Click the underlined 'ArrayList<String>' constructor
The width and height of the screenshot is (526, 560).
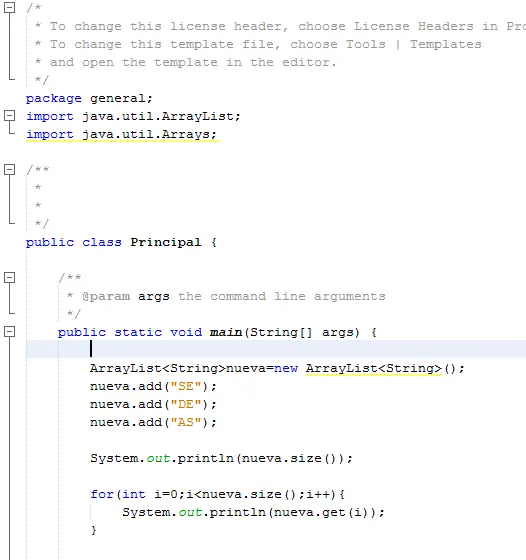click(374, 369)
